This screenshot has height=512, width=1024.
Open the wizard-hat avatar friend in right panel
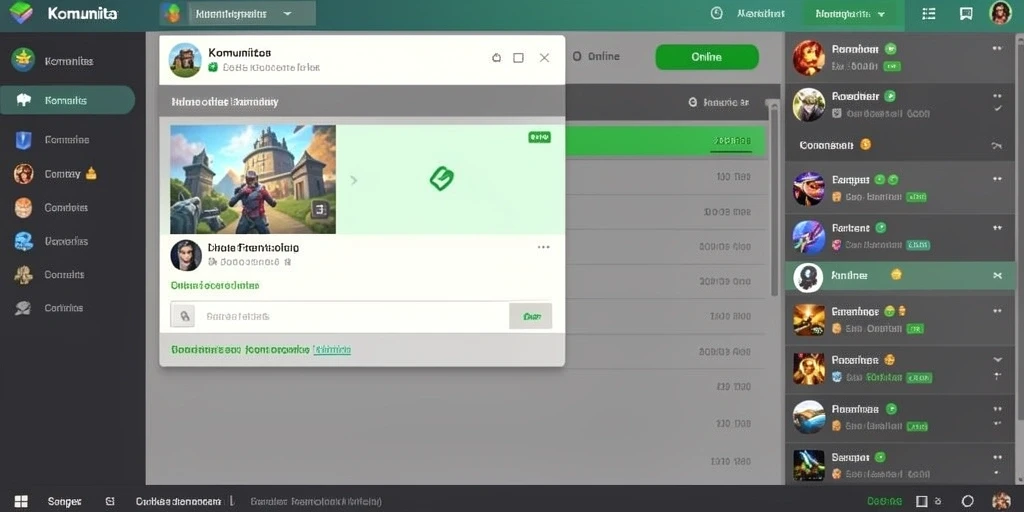808,189
